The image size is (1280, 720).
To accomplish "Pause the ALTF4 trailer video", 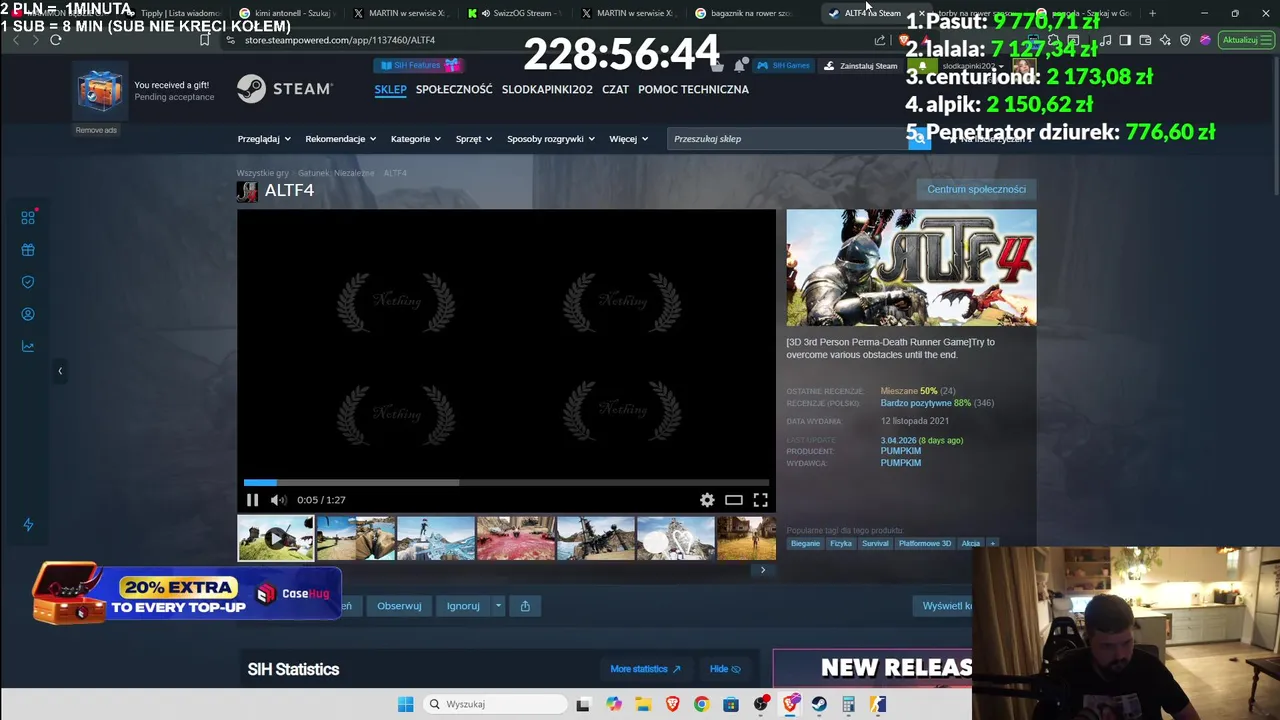I will click(x=252, y=500).
